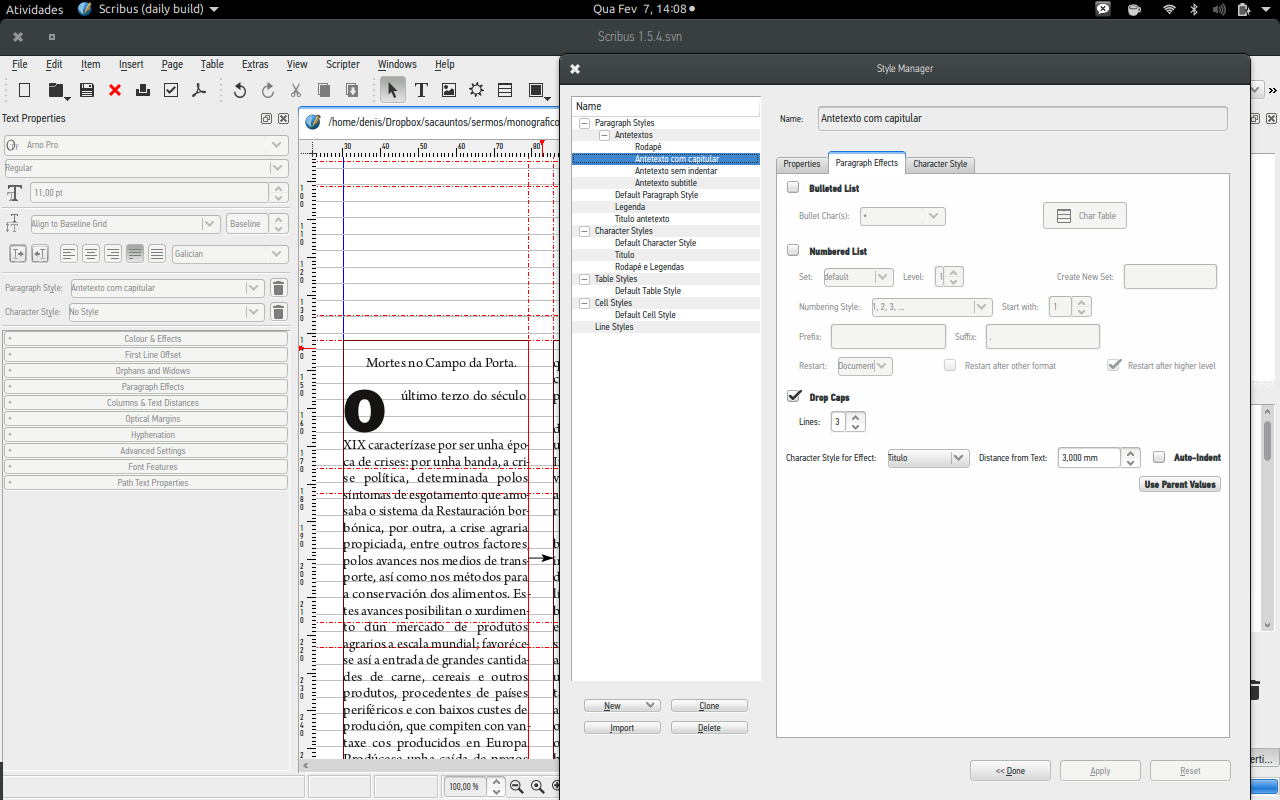Image resolution: width=1280 pixels, height=800 pixels.
Task: Select Legenda style in the list
Action: pos(629,207)
